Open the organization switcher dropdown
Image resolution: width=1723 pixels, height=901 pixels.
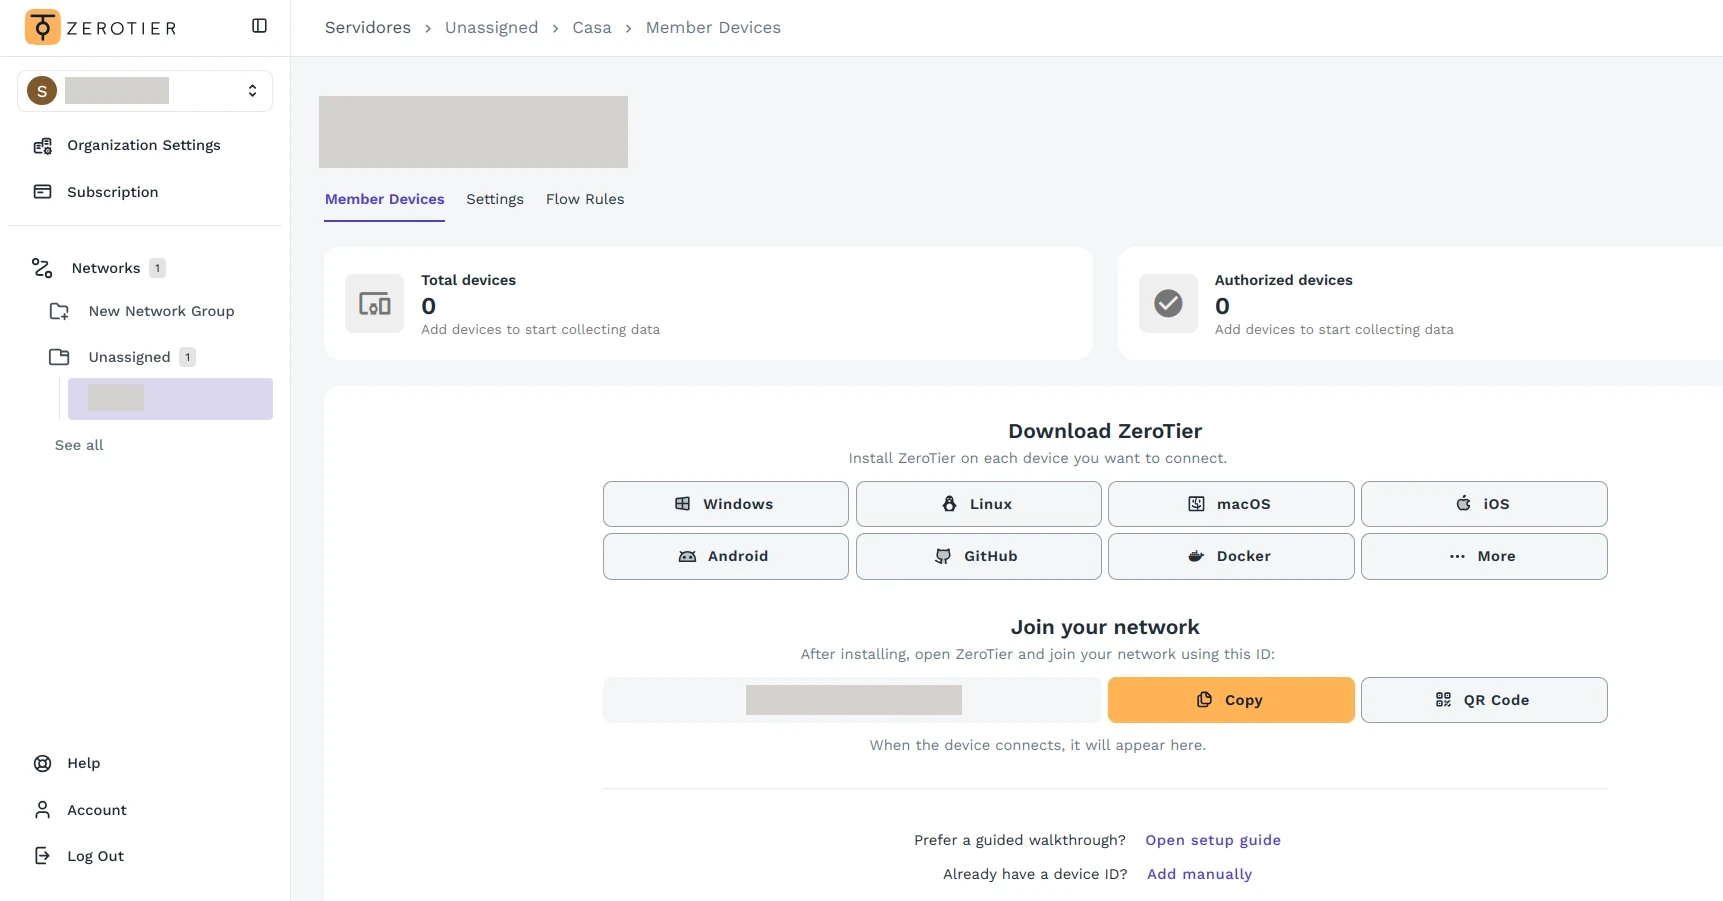click(145, 91)
